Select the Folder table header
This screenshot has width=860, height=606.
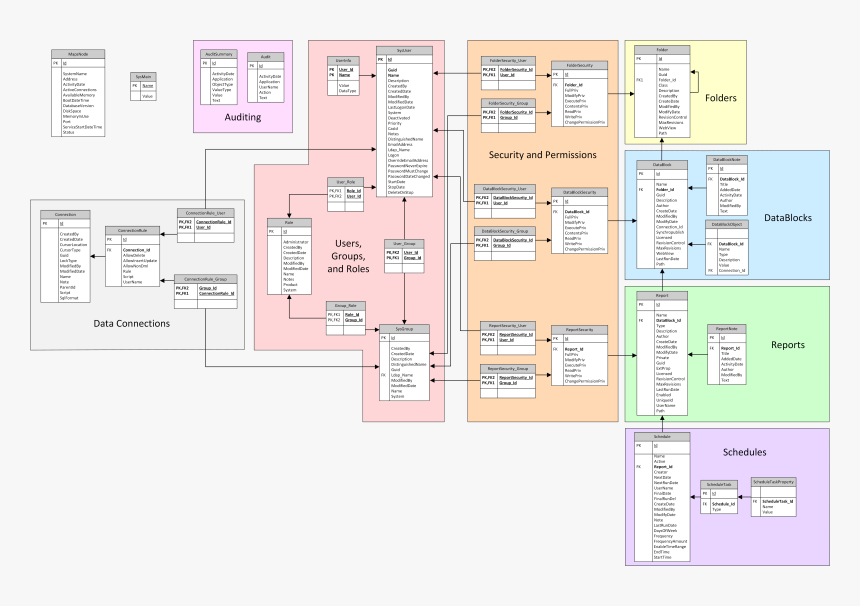click(662, 50)
